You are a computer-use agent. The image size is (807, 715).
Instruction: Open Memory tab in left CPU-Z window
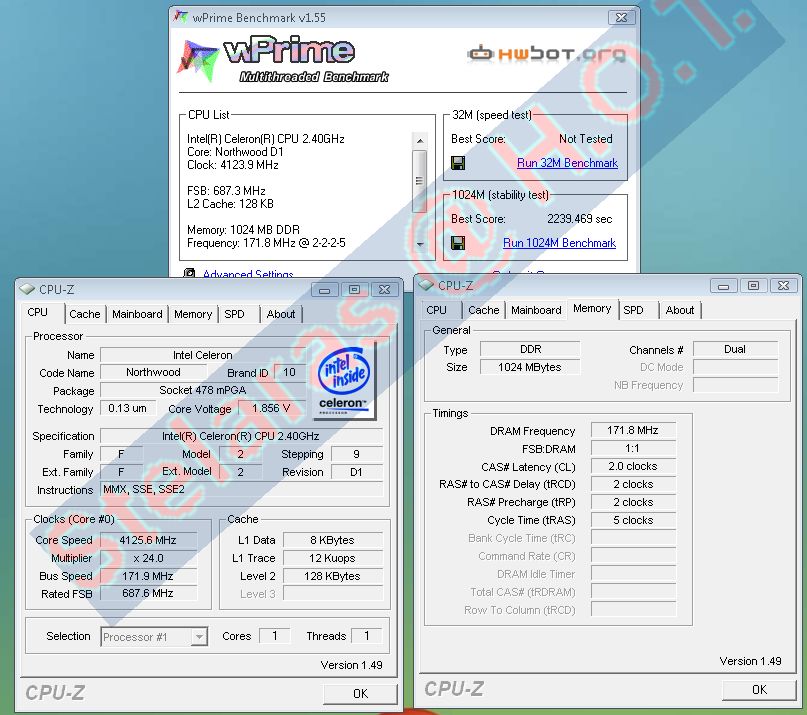point(193,314)
